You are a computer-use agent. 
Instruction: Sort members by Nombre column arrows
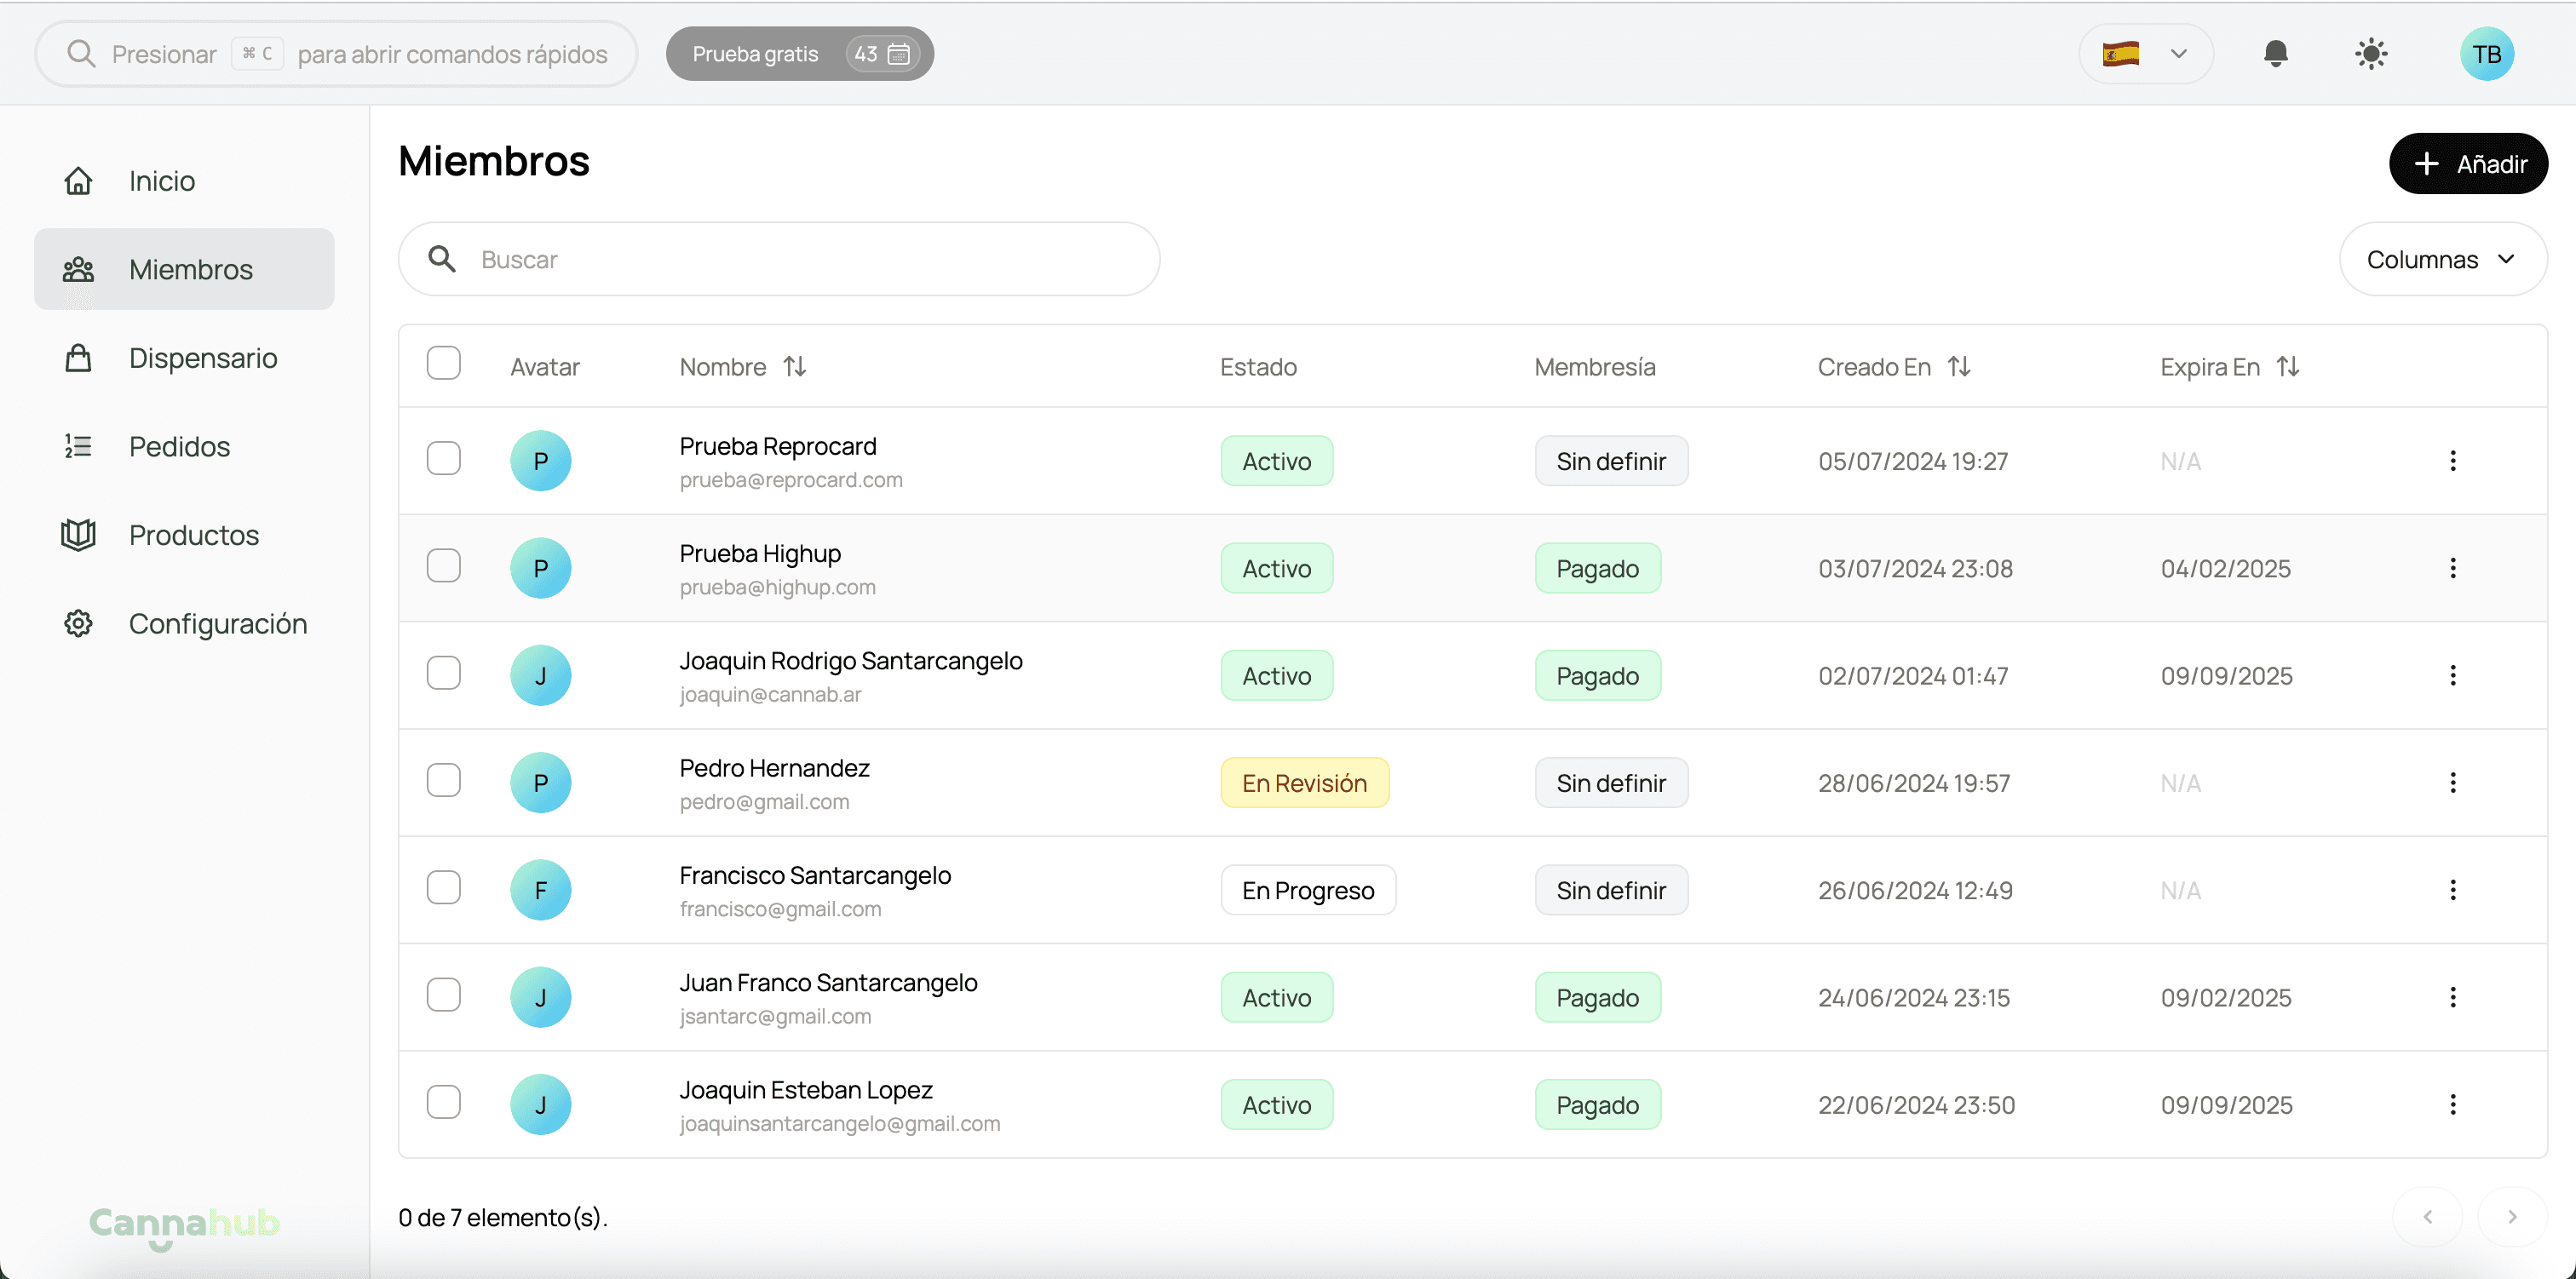point(795,367)
